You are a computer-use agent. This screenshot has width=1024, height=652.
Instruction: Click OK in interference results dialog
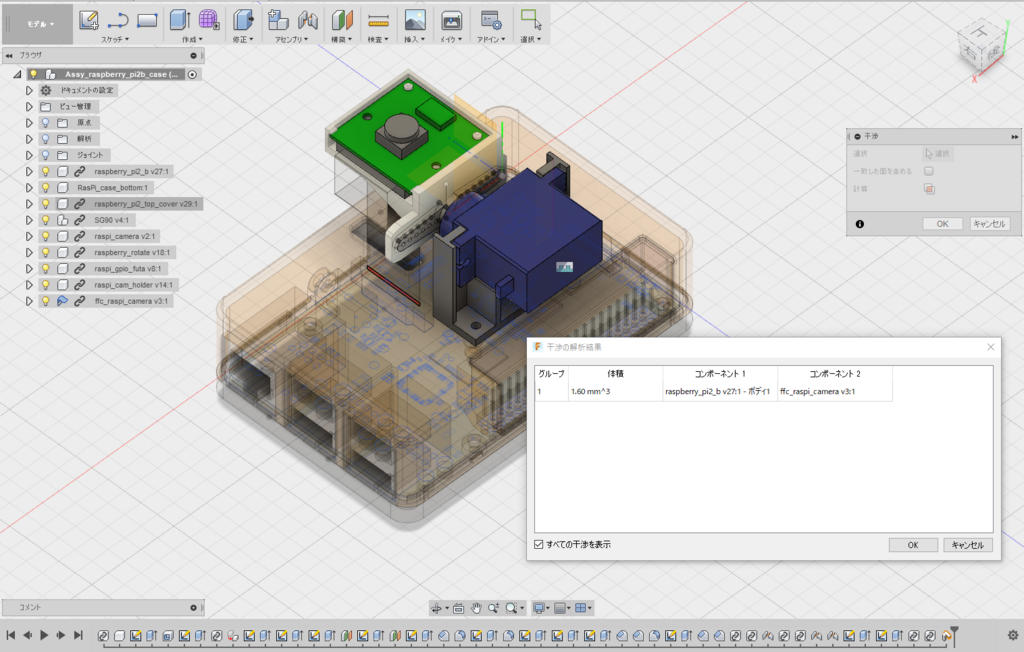pyautogui.click(x=913, y=545)
